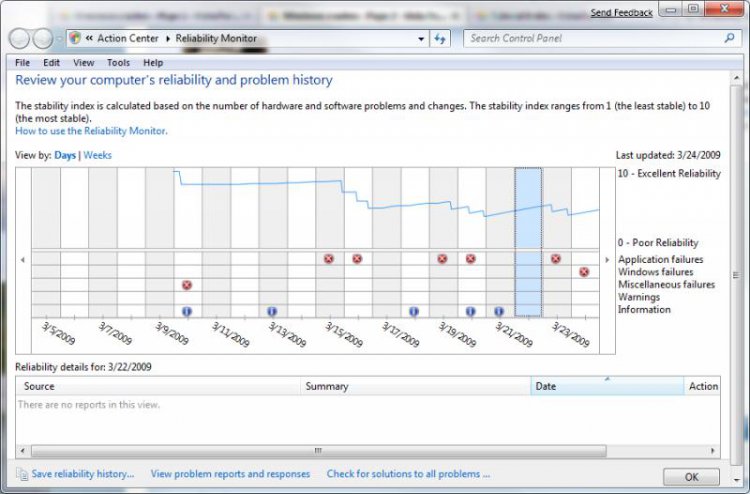
Task: Click the document icon beside Save reliability history
Action: tap(22, 474)
